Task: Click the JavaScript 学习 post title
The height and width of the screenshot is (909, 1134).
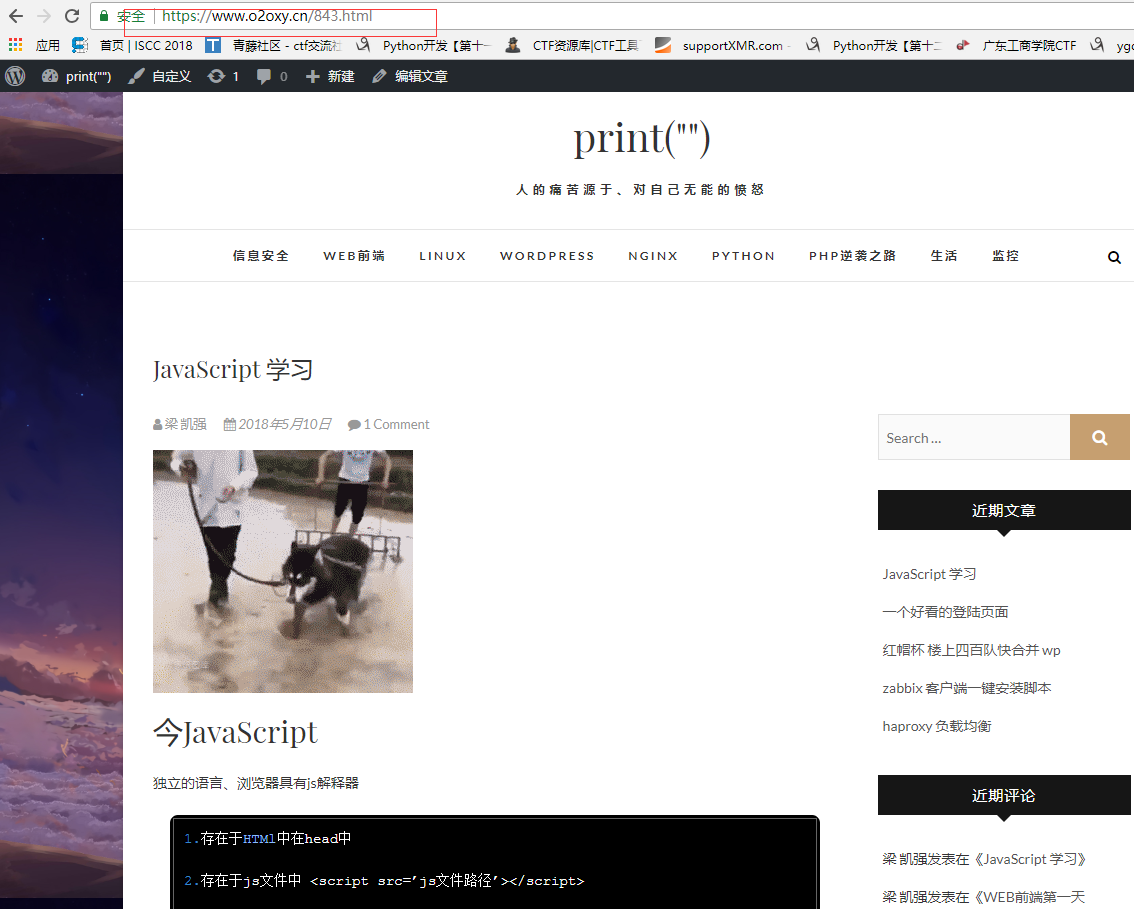Action: 233,370
